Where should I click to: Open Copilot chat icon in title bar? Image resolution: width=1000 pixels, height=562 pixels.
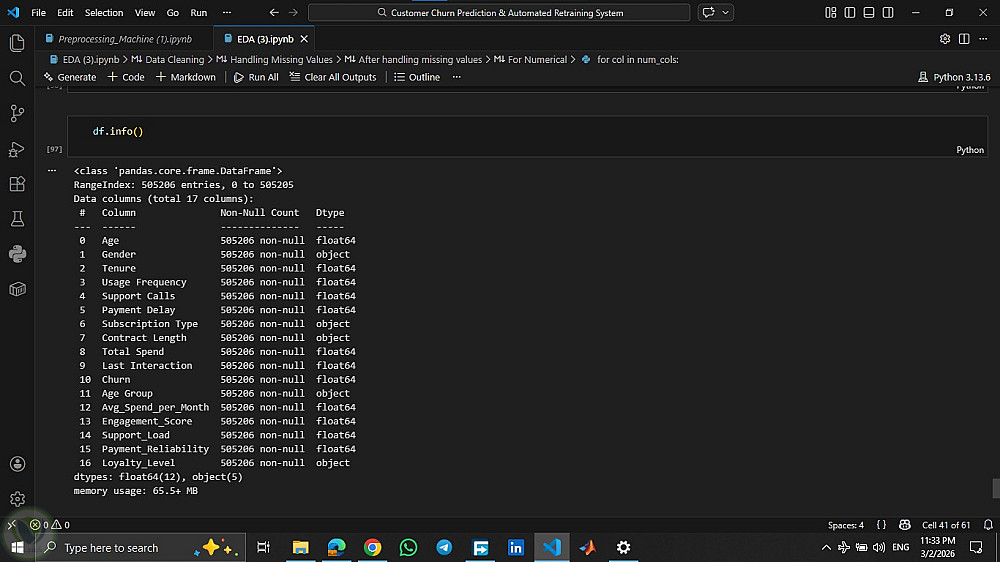coord(709,13)
